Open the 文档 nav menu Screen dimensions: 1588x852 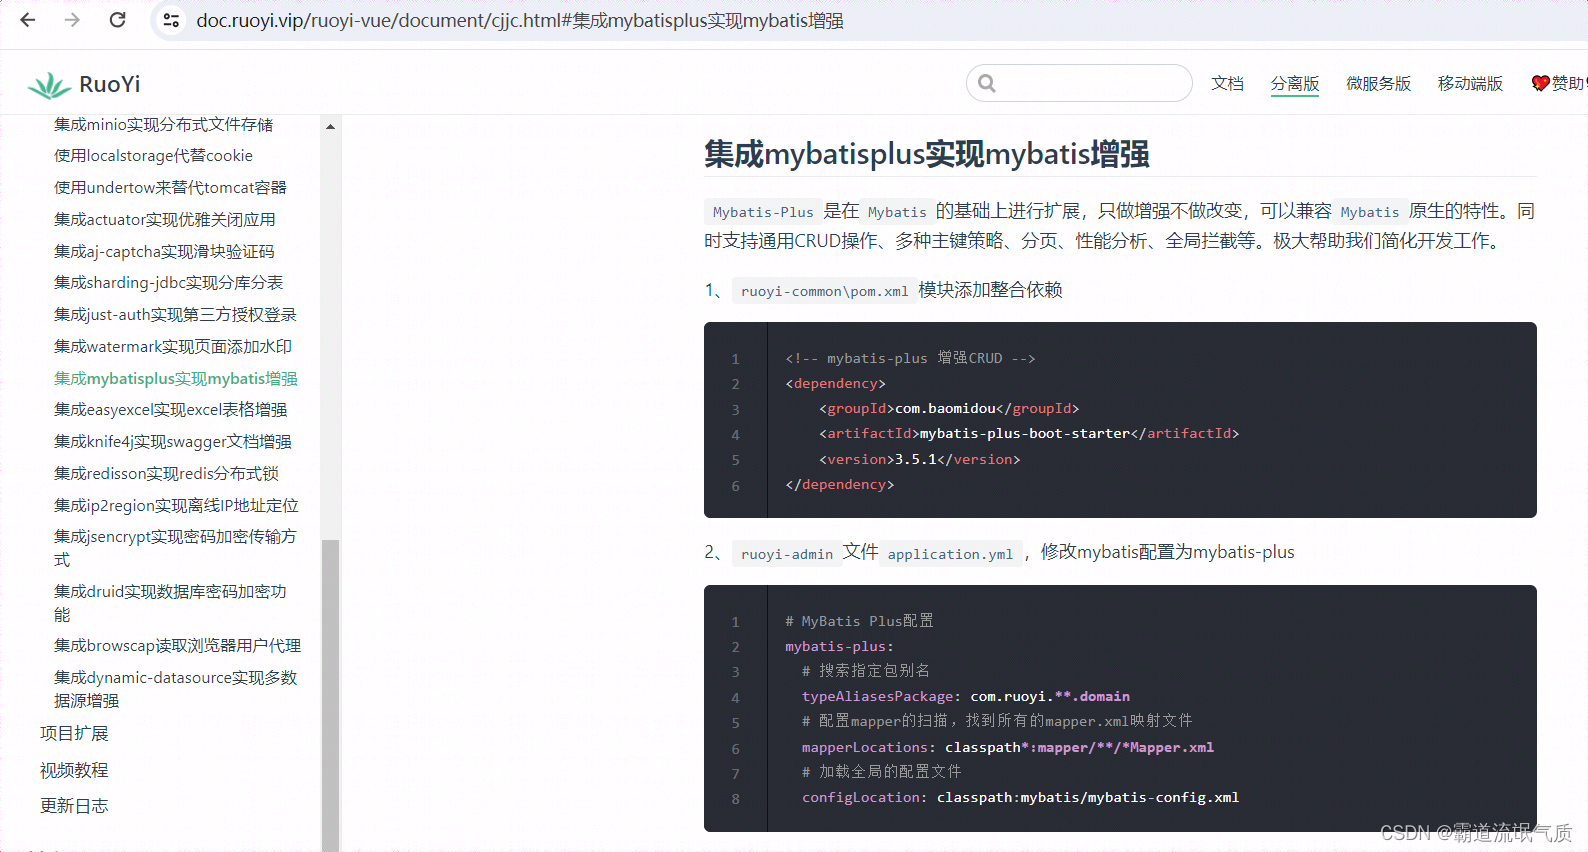1227,83
